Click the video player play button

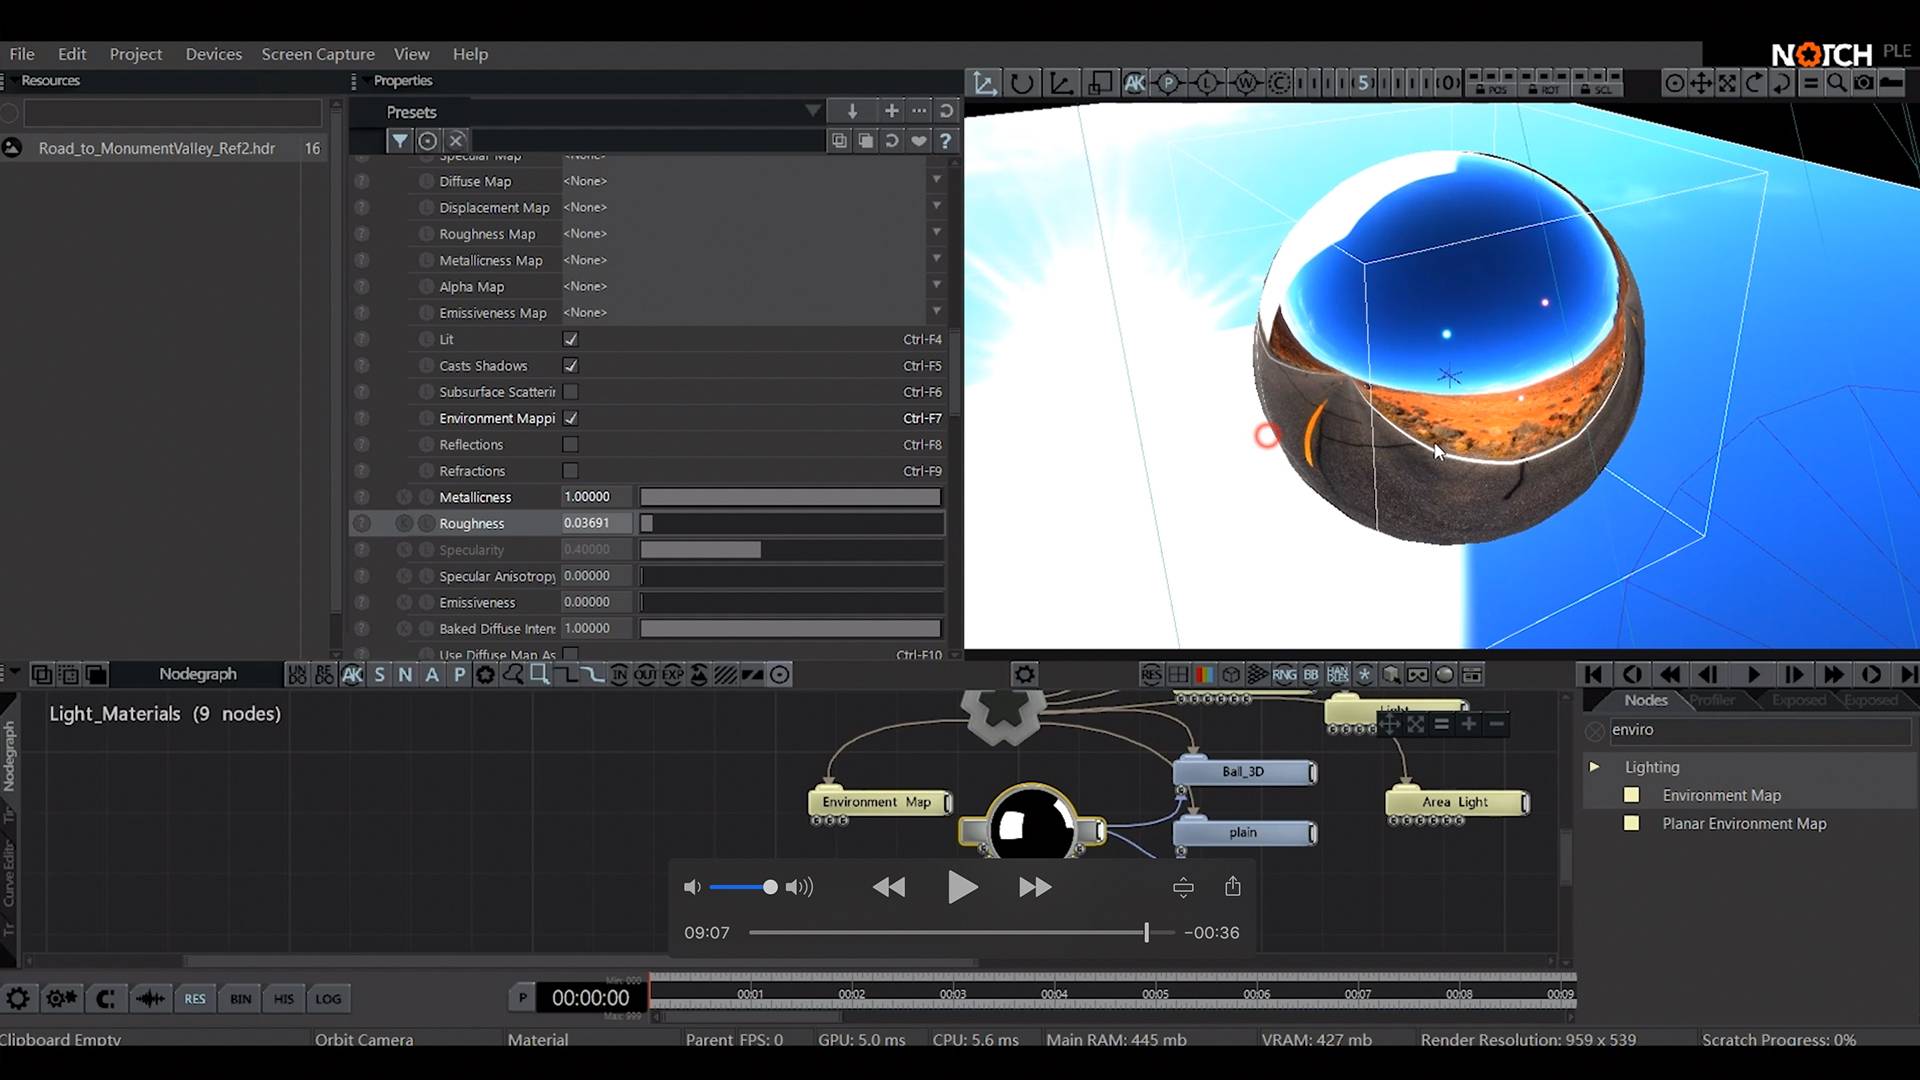point(962,887)
